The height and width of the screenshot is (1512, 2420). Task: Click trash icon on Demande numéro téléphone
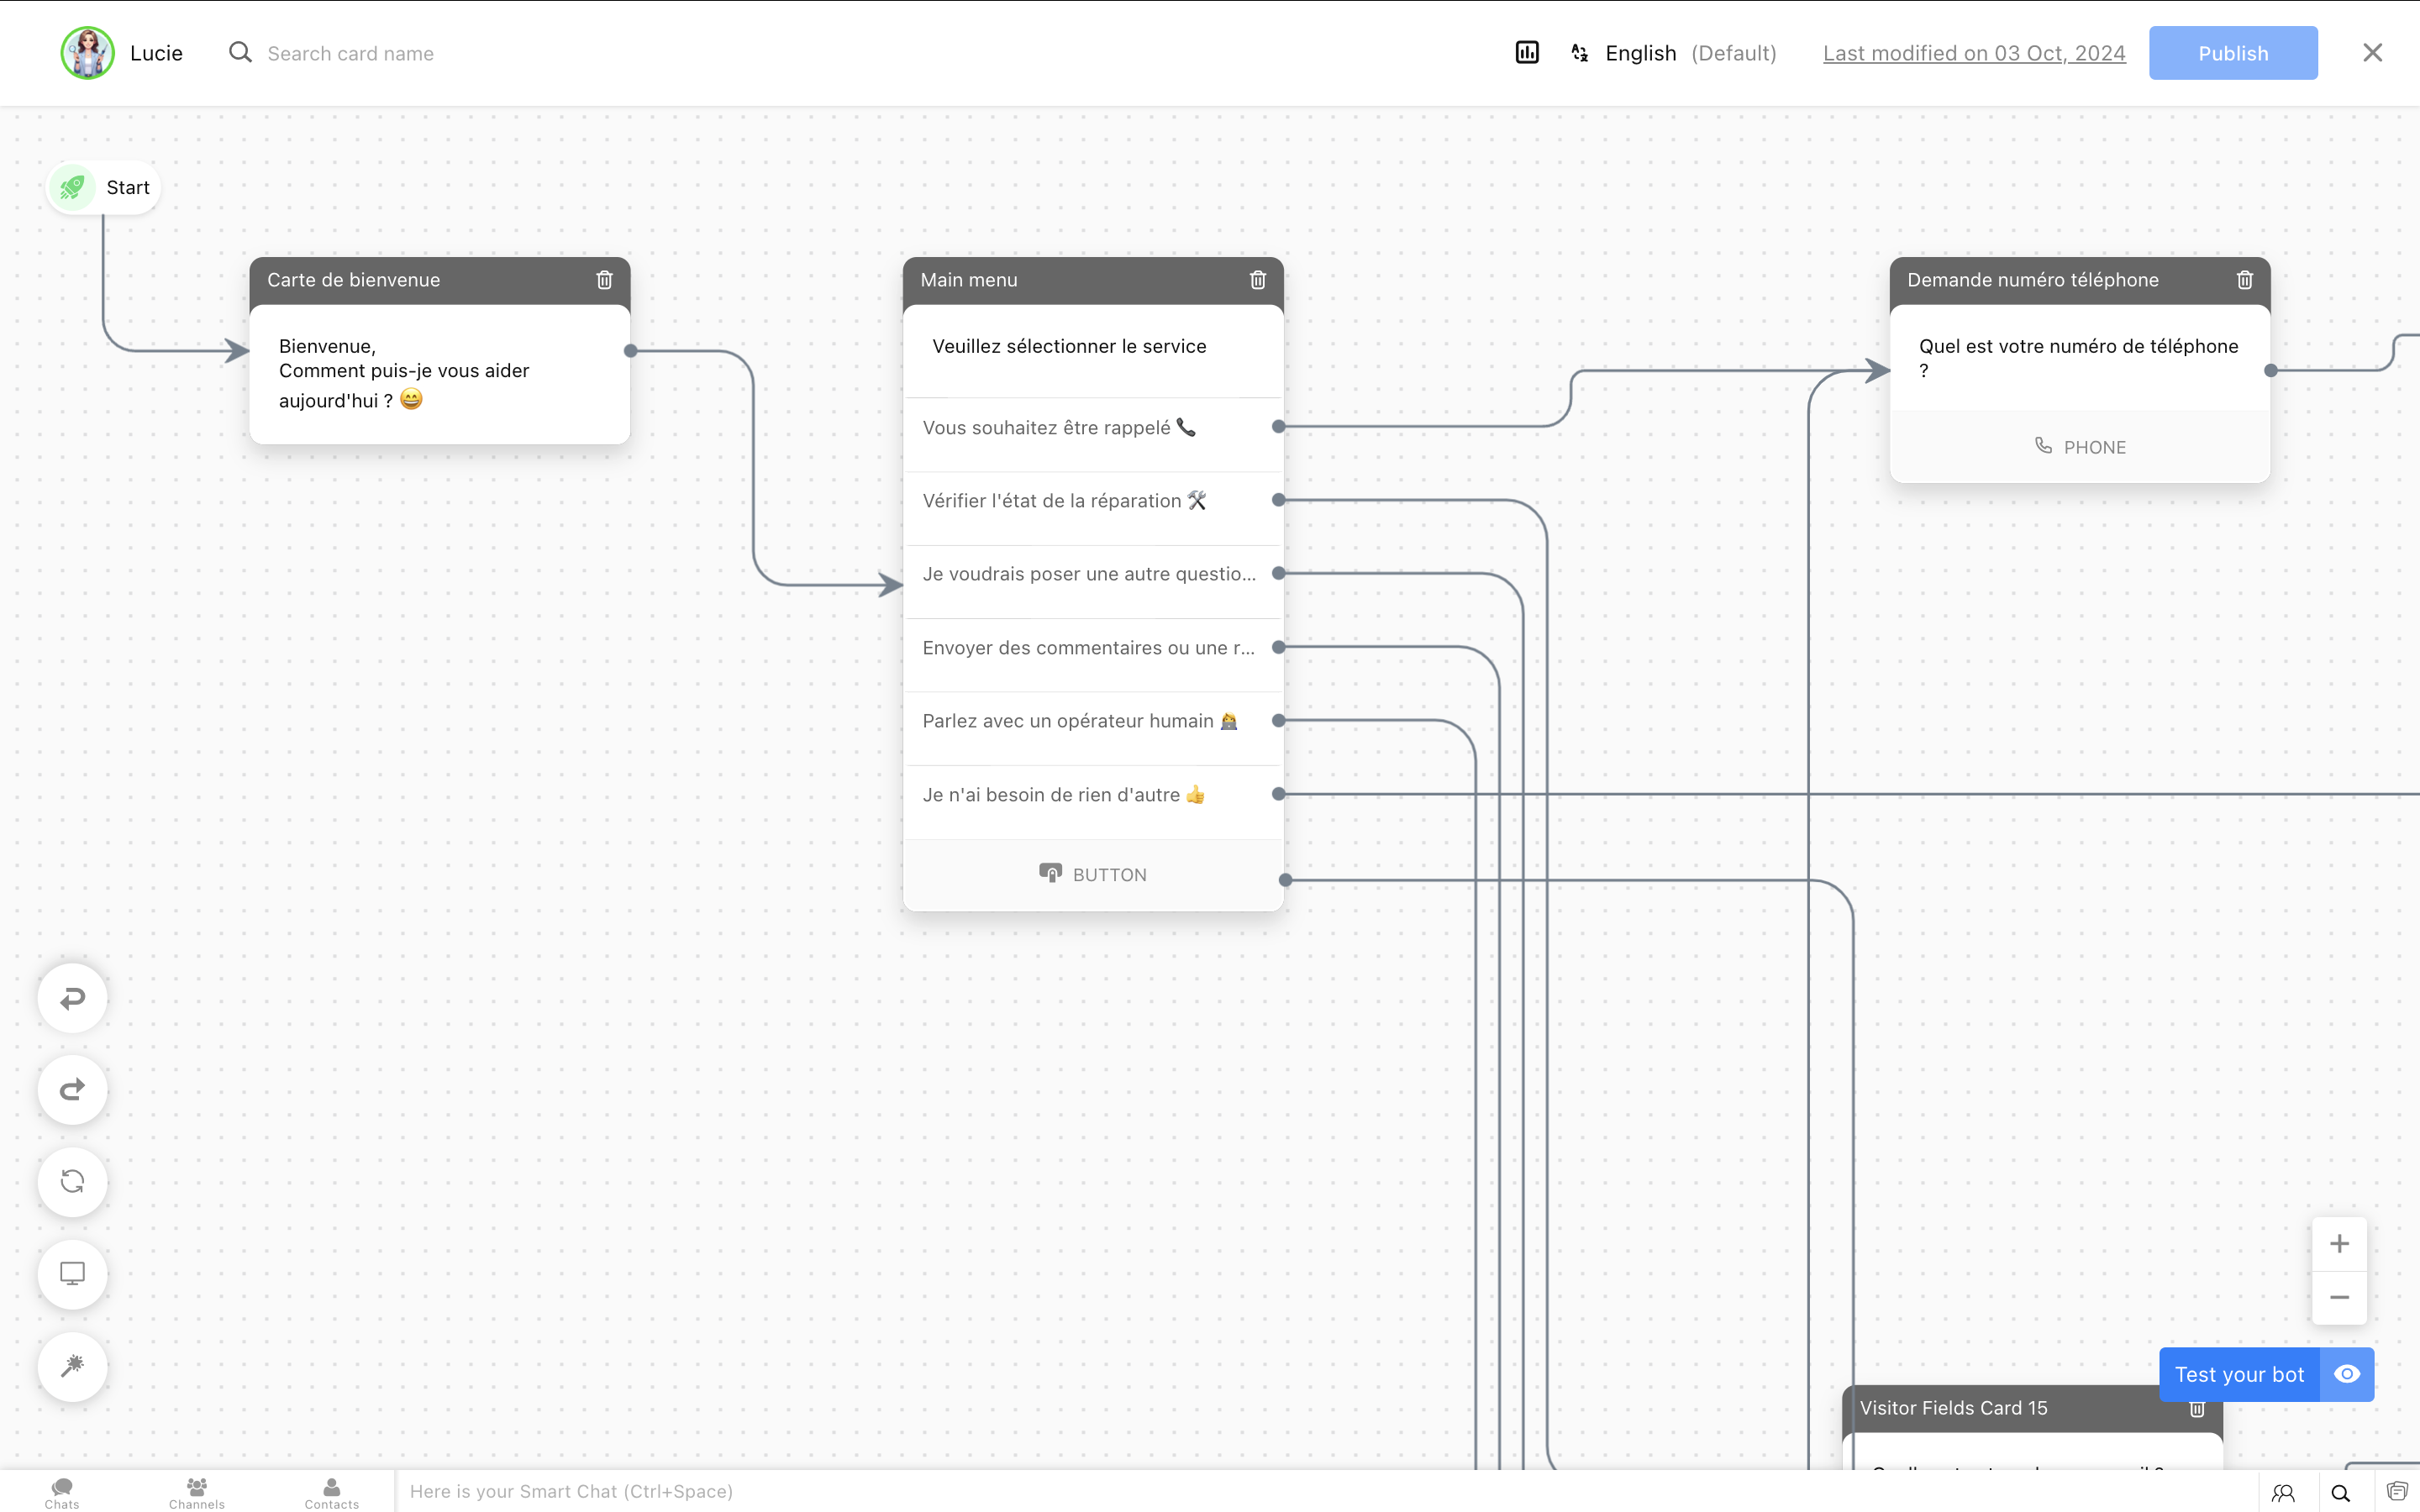2244,280
